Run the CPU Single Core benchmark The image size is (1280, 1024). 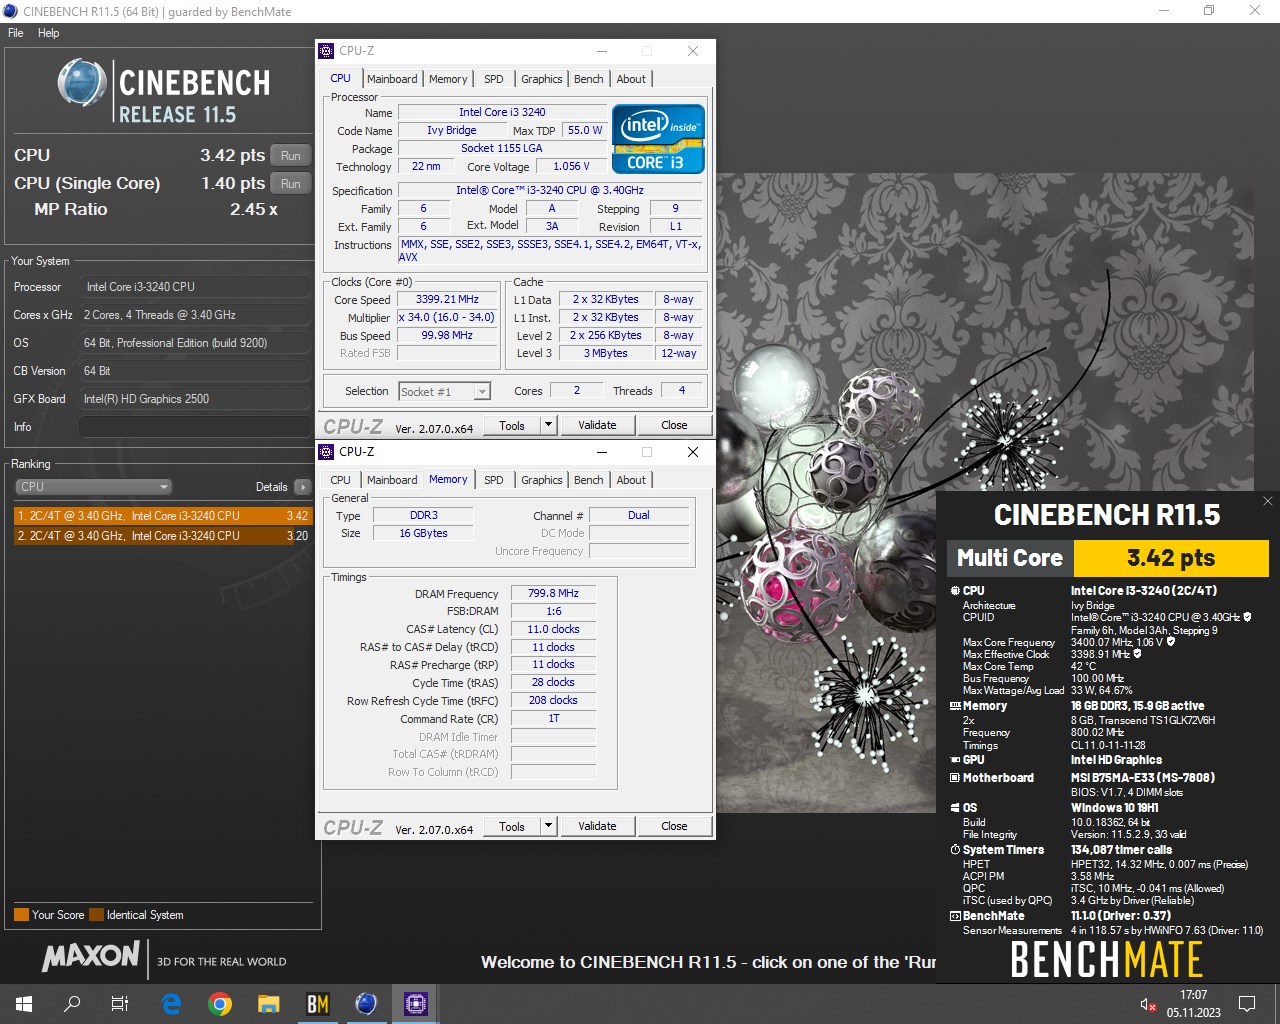pos(291,184)
